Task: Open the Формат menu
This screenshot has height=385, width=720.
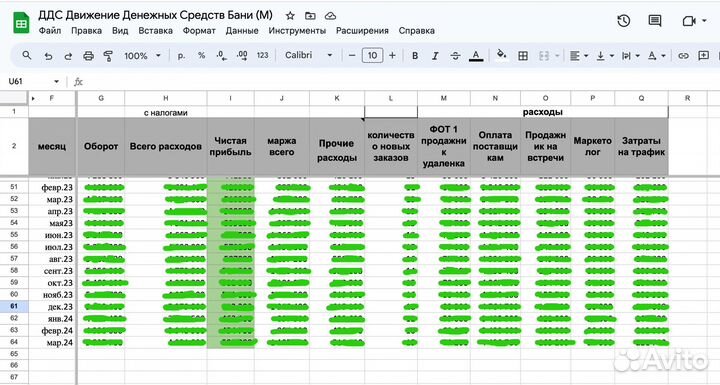Action: (199, 31)
